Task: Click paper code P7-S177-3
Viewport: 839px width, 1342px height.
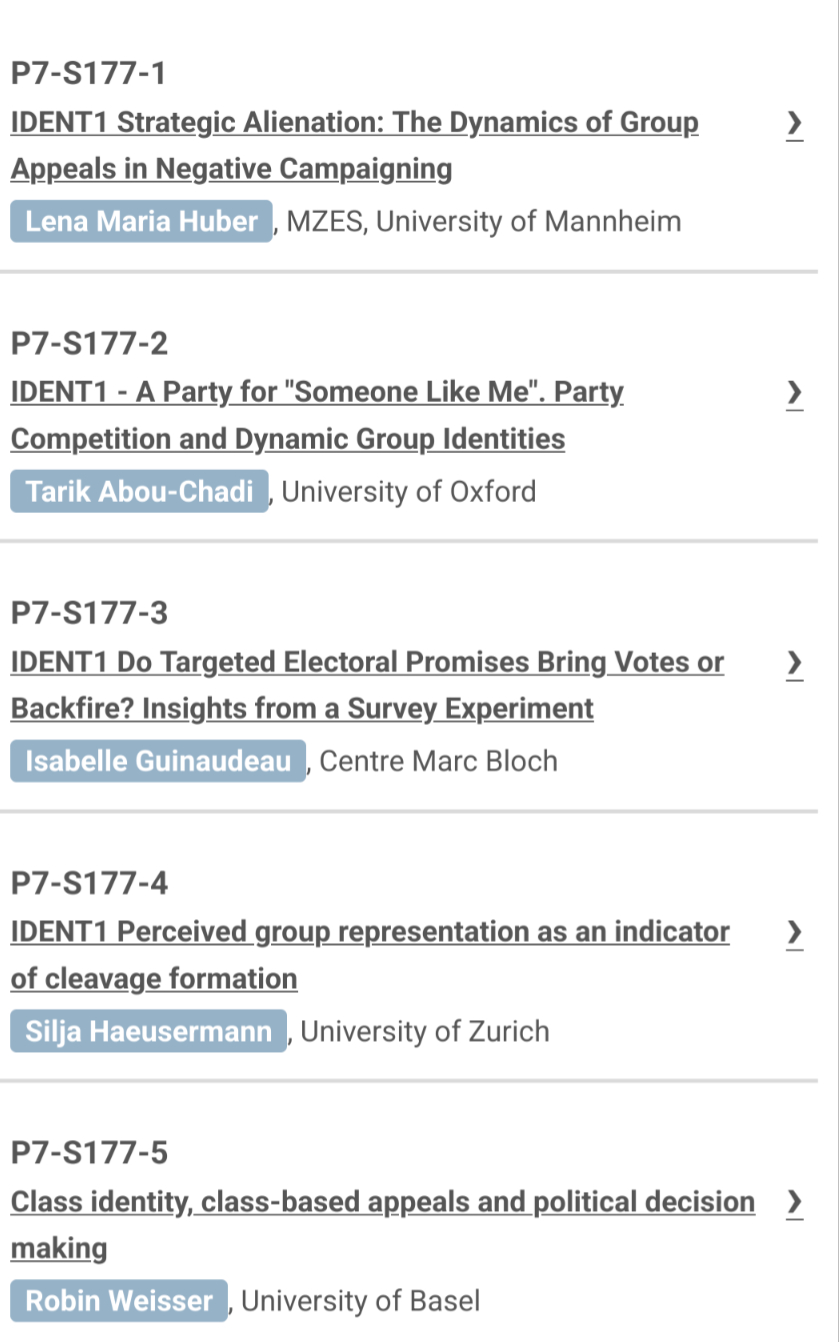Action: pos(89,614)
